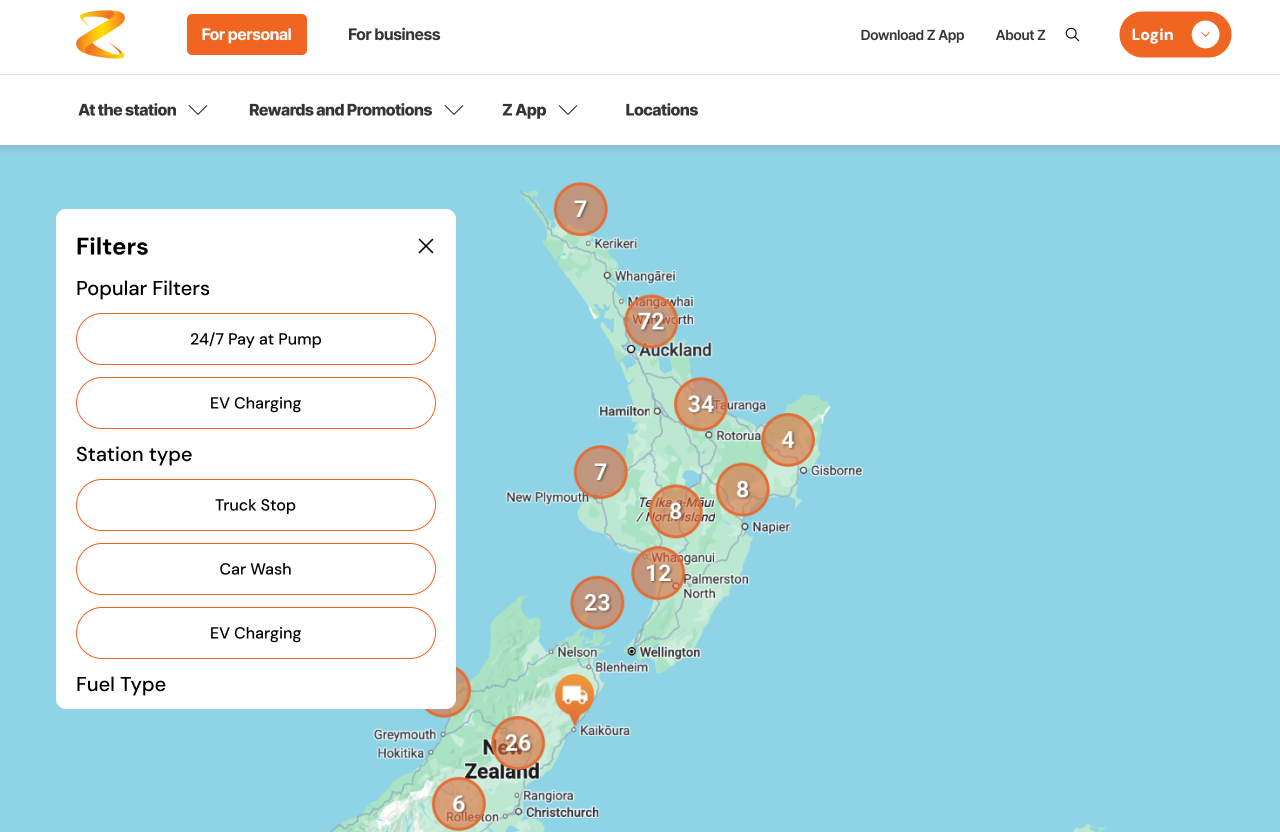The width and height of the screenshot is (1280, 832).
Task: Open the 72-station cluster near Auckland
Action: [x=651, y=322]
